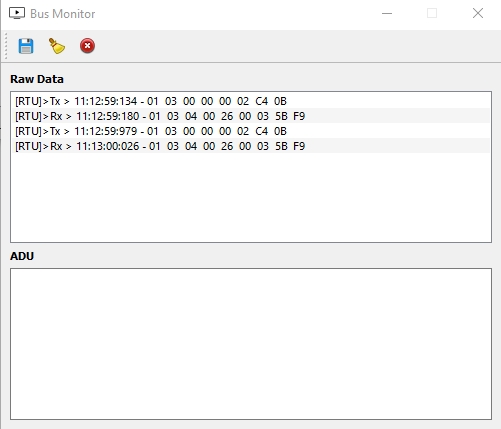Click the Bus Monitor window icon in title bar
The width and height of the screenshot is (501, 429).
tap(17, 13)
